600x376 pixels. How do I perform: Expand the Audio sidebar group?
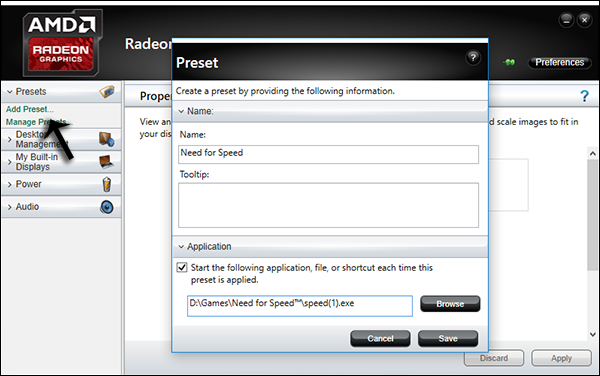pos(10,207)
